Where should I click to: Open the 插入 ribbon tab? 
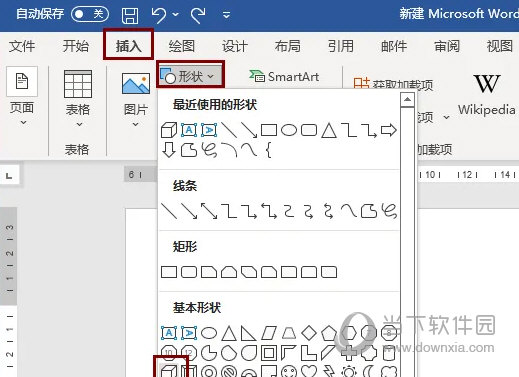(129, 46)
